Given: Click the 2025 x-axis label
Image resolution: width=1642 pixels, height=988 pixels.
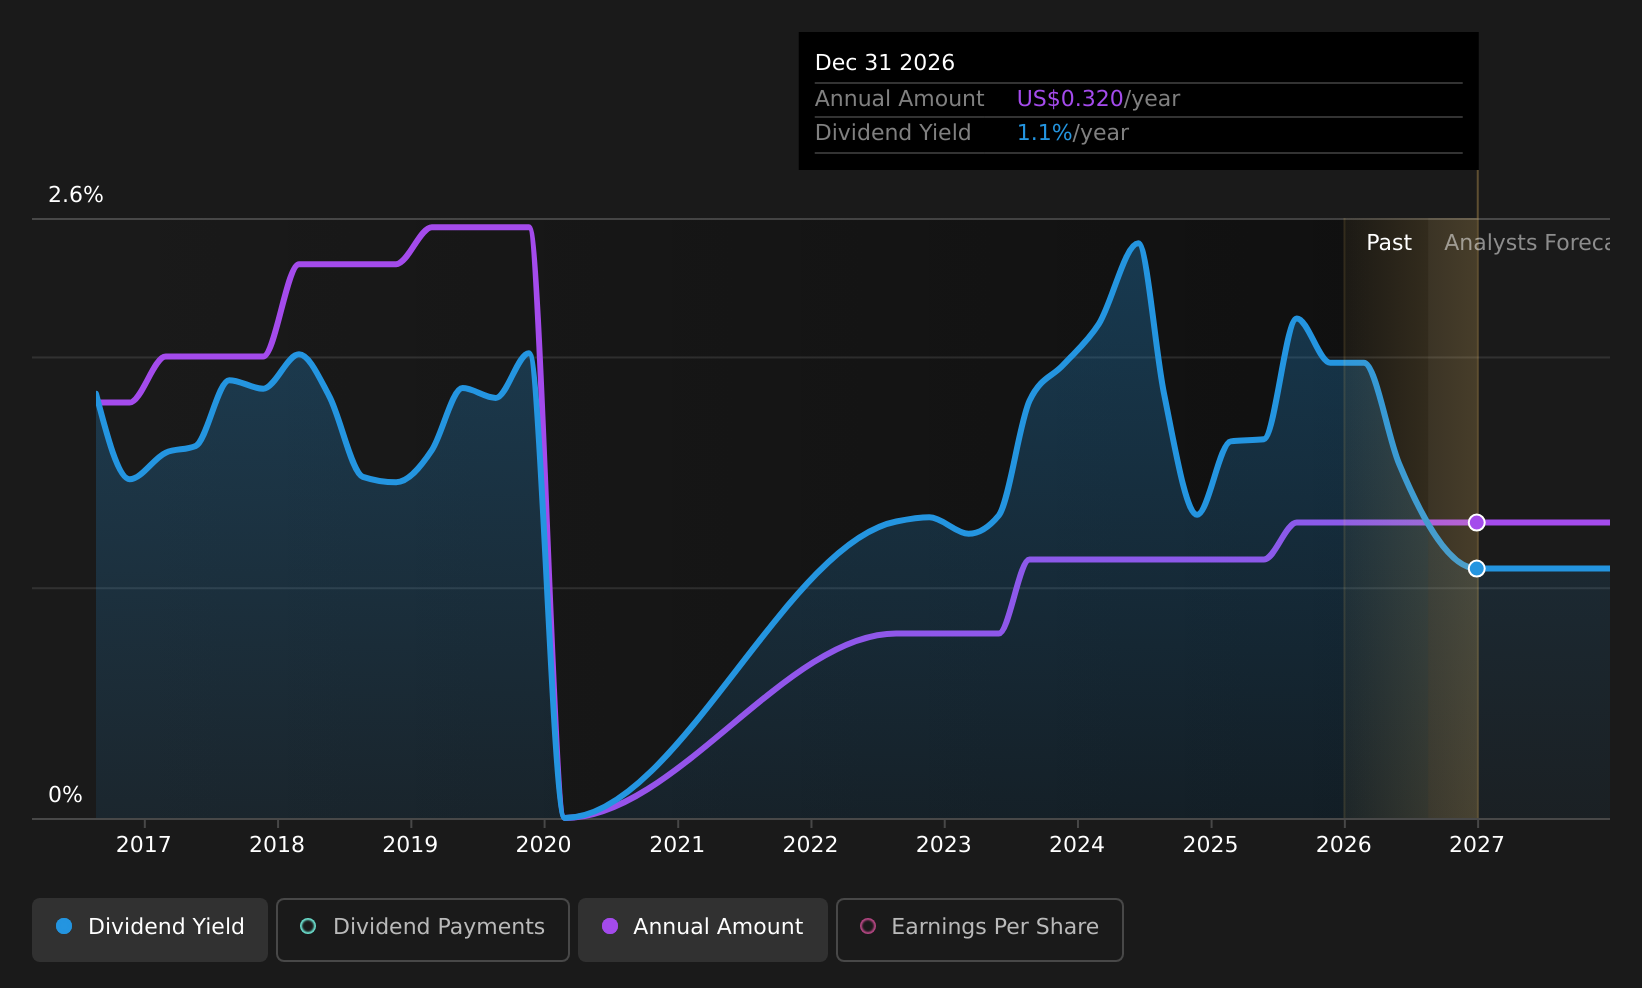Looking at the screenshot, I should pos(1210,845).
